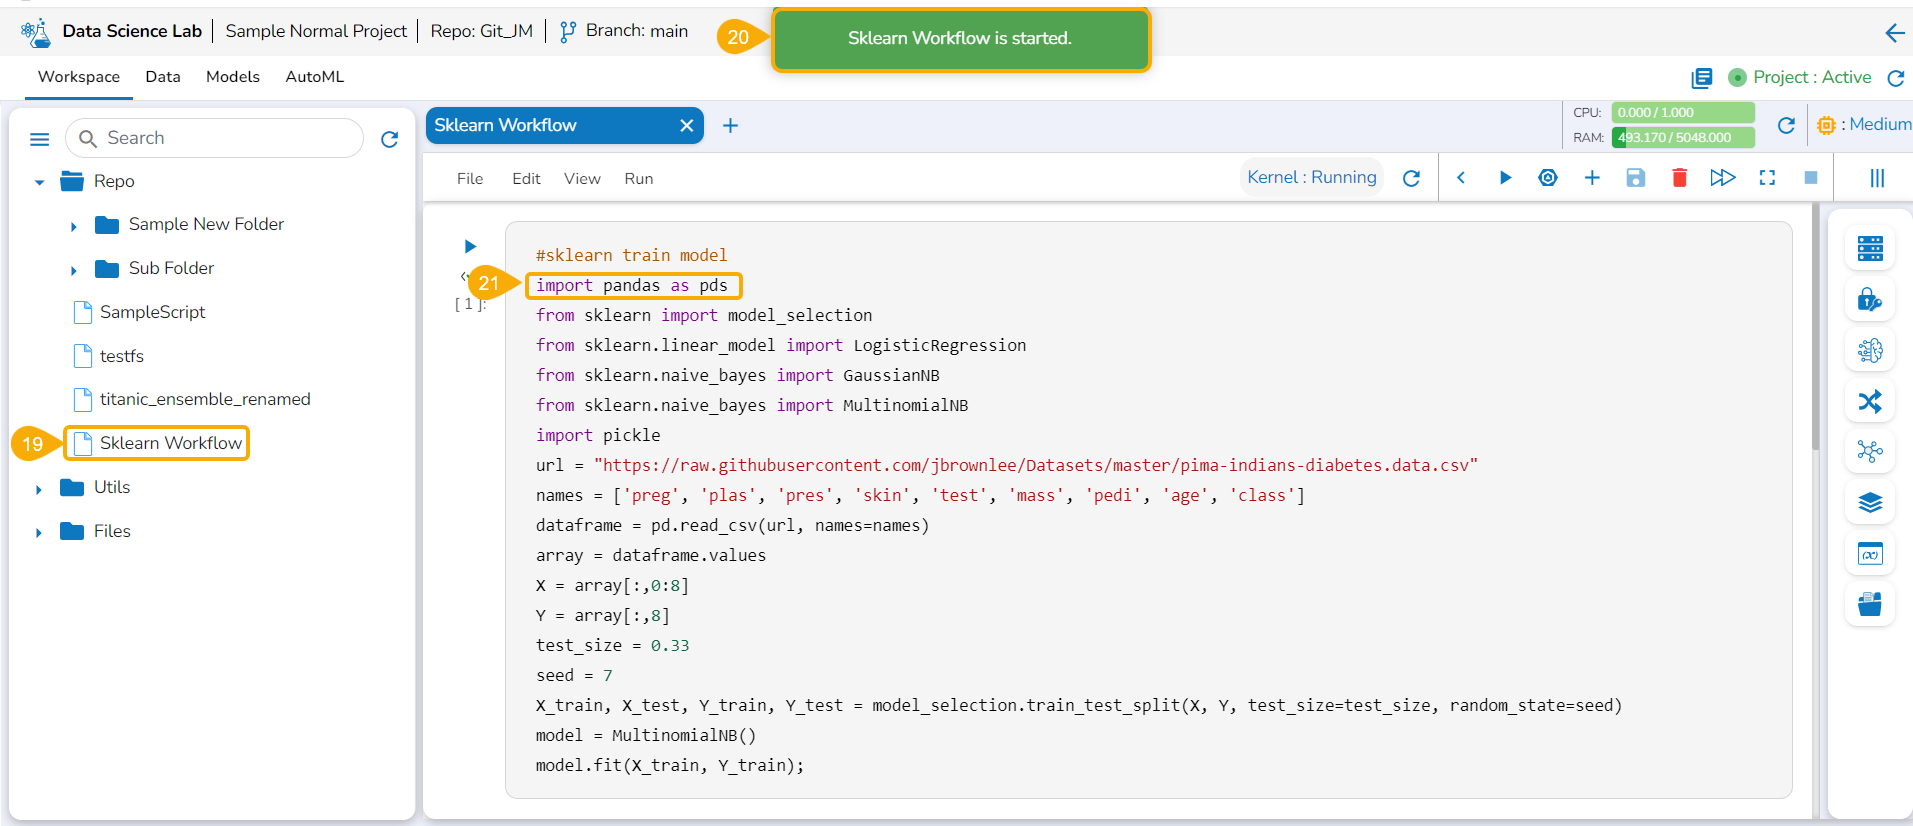The width and height of the screenshot is (1913, 826).
Task: Click the red delete cell icon
Action: [1679, 178]
